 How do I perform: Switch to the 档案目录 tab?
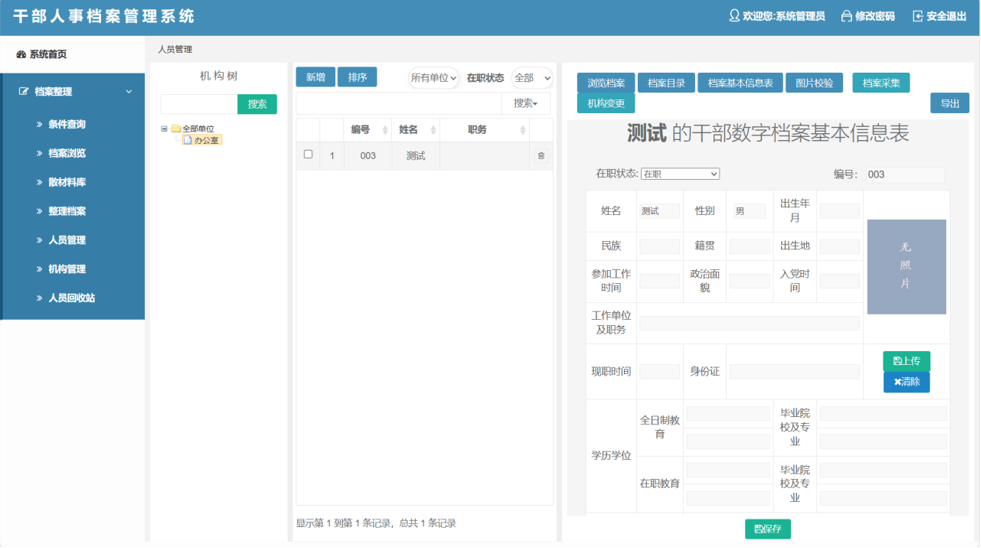666,83
